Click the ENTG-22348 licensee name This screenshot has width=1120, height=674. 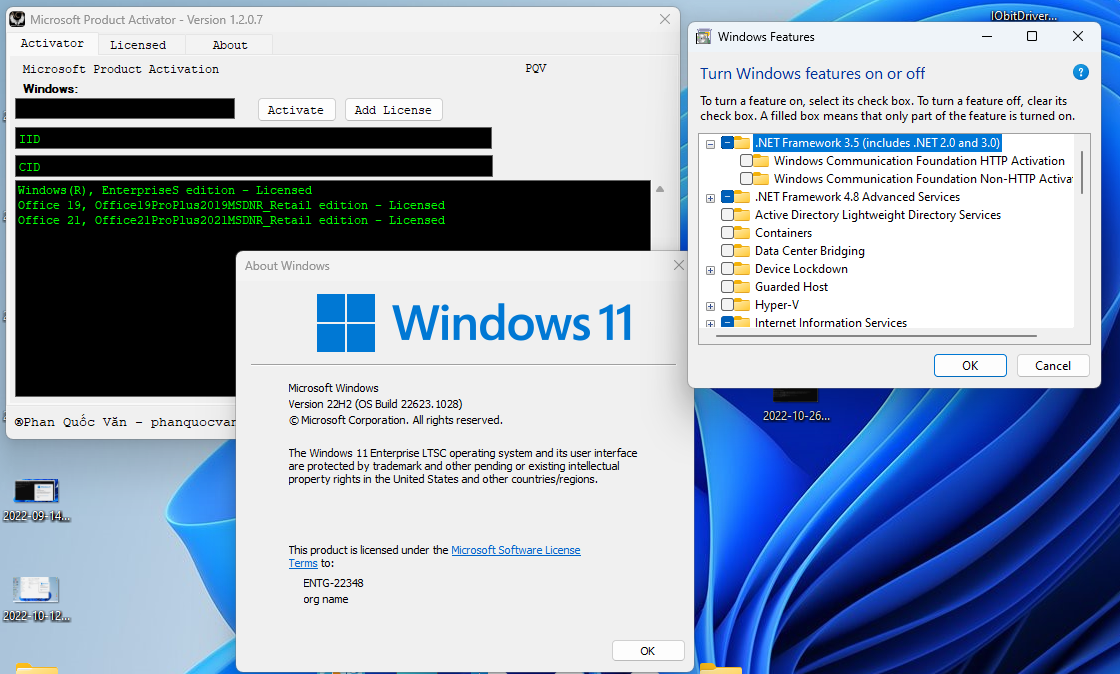(333, 583)
